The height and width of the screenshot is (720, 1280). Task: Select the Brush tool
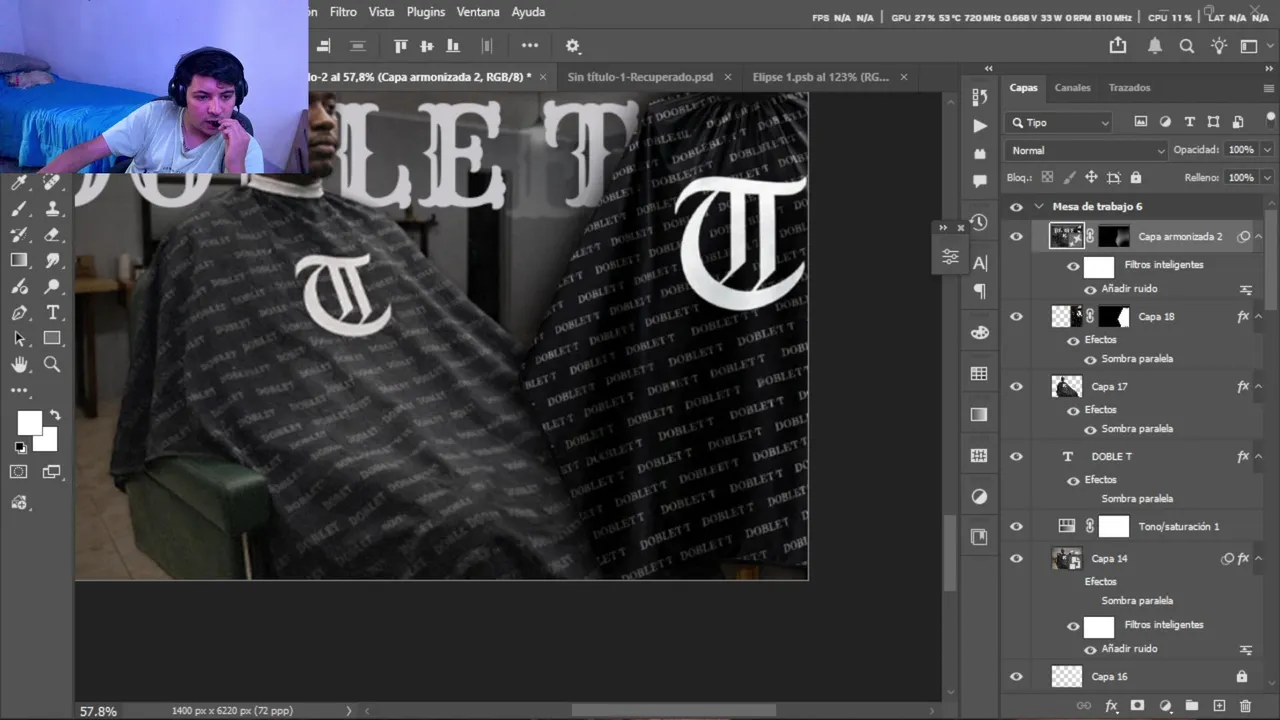[x=19, y=209]
